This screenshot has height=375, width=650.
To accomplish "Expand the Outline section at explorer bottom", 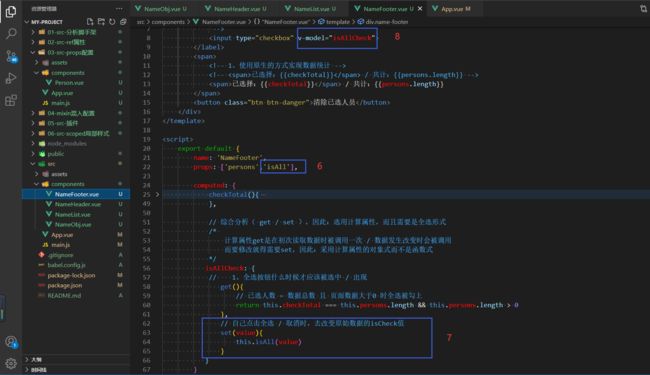I will [77, 359].
